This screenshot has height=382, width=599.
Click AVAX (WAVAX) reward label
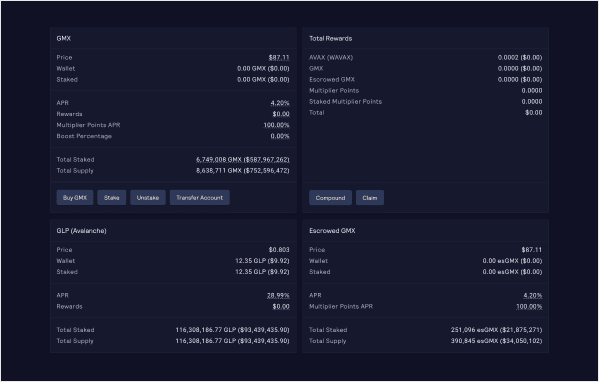(x=331, y=58)
